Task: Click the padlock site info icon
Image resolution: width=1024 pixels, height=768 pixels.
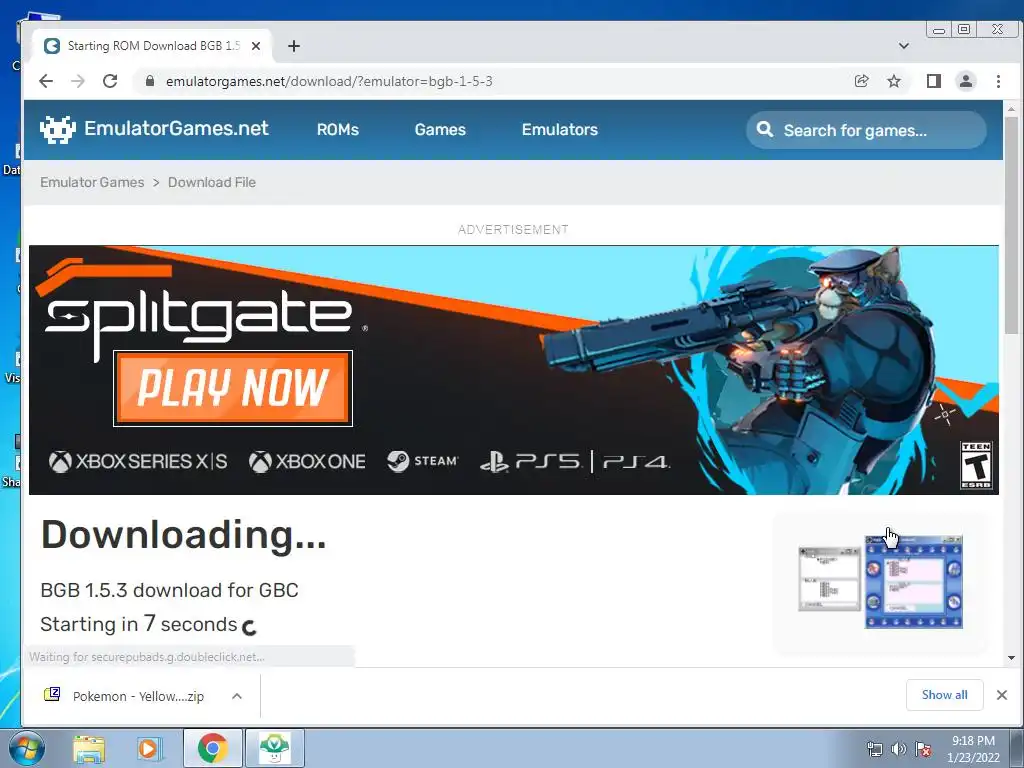Action: (150, 81)
